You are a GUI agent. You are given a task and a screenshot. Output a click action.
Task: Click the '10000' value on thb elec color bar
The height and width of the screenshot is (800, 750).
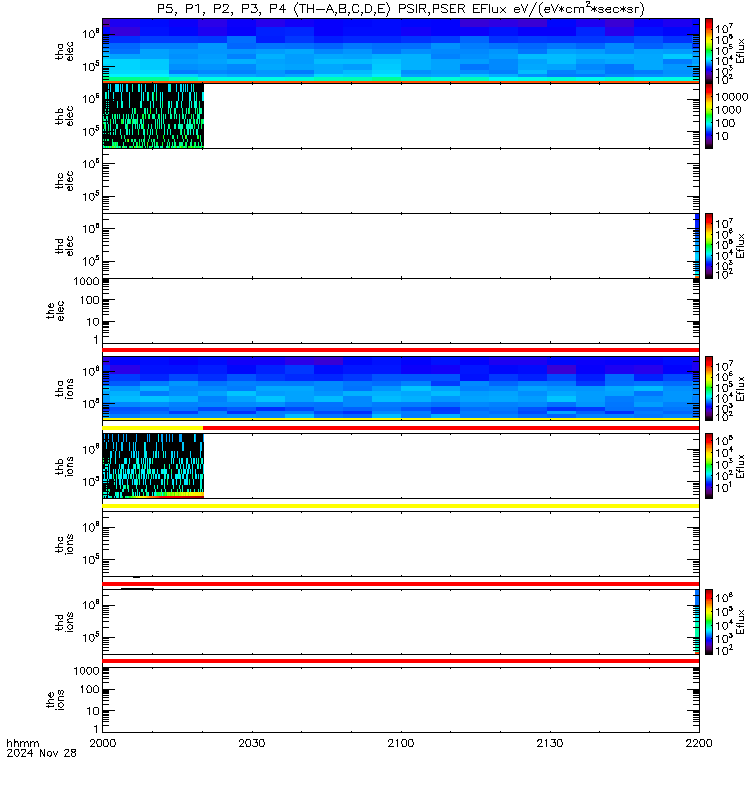732,97
